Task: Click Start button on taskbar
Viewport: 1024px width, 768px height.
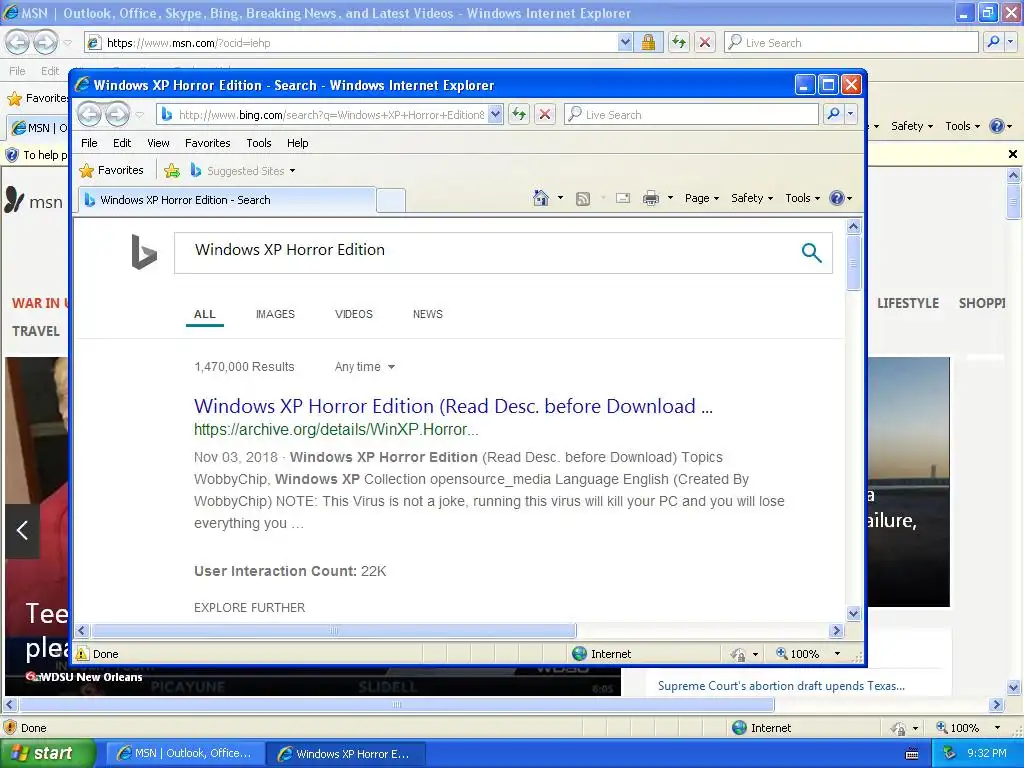Action: [47, 753]
